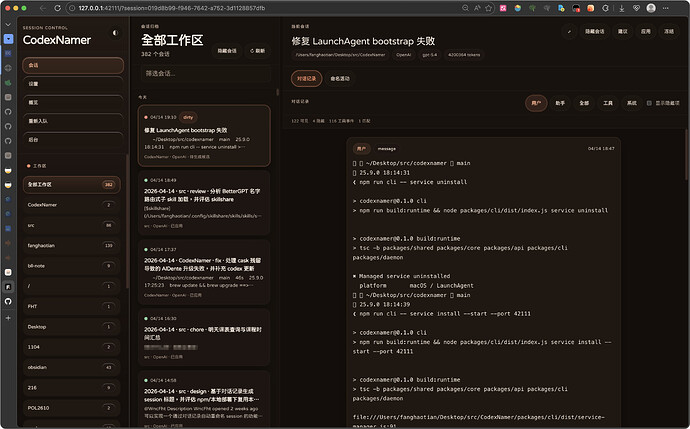Select the "/" workspace row
690x429 pixels.
pyautogui.click(x=71, y=286)
